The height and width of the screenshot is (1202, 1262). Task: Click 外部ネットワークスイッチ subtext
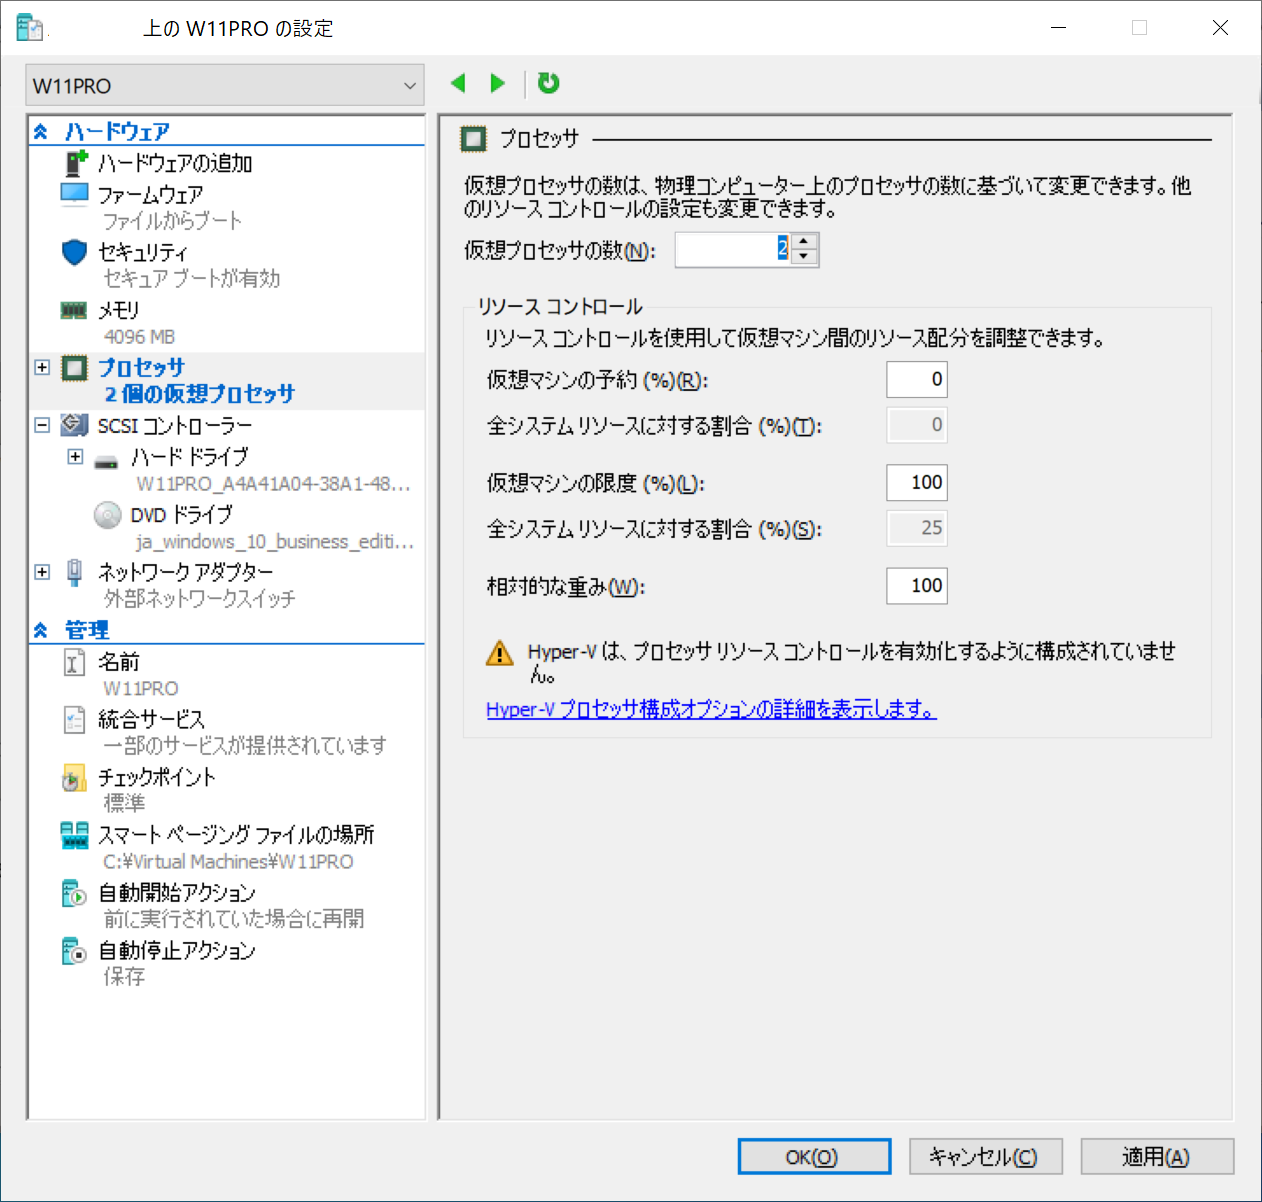[x=199, y=599]
